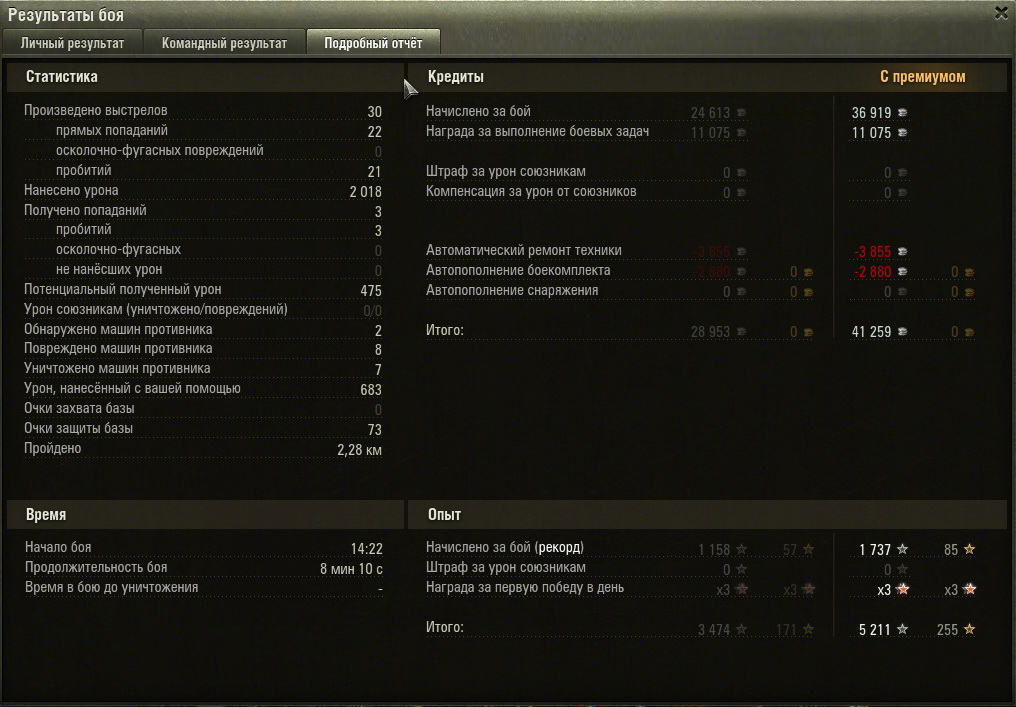Click Уничтожено машин противника row
The height and width of the screenshot is (707, 1016).
[x=203, y=369]
